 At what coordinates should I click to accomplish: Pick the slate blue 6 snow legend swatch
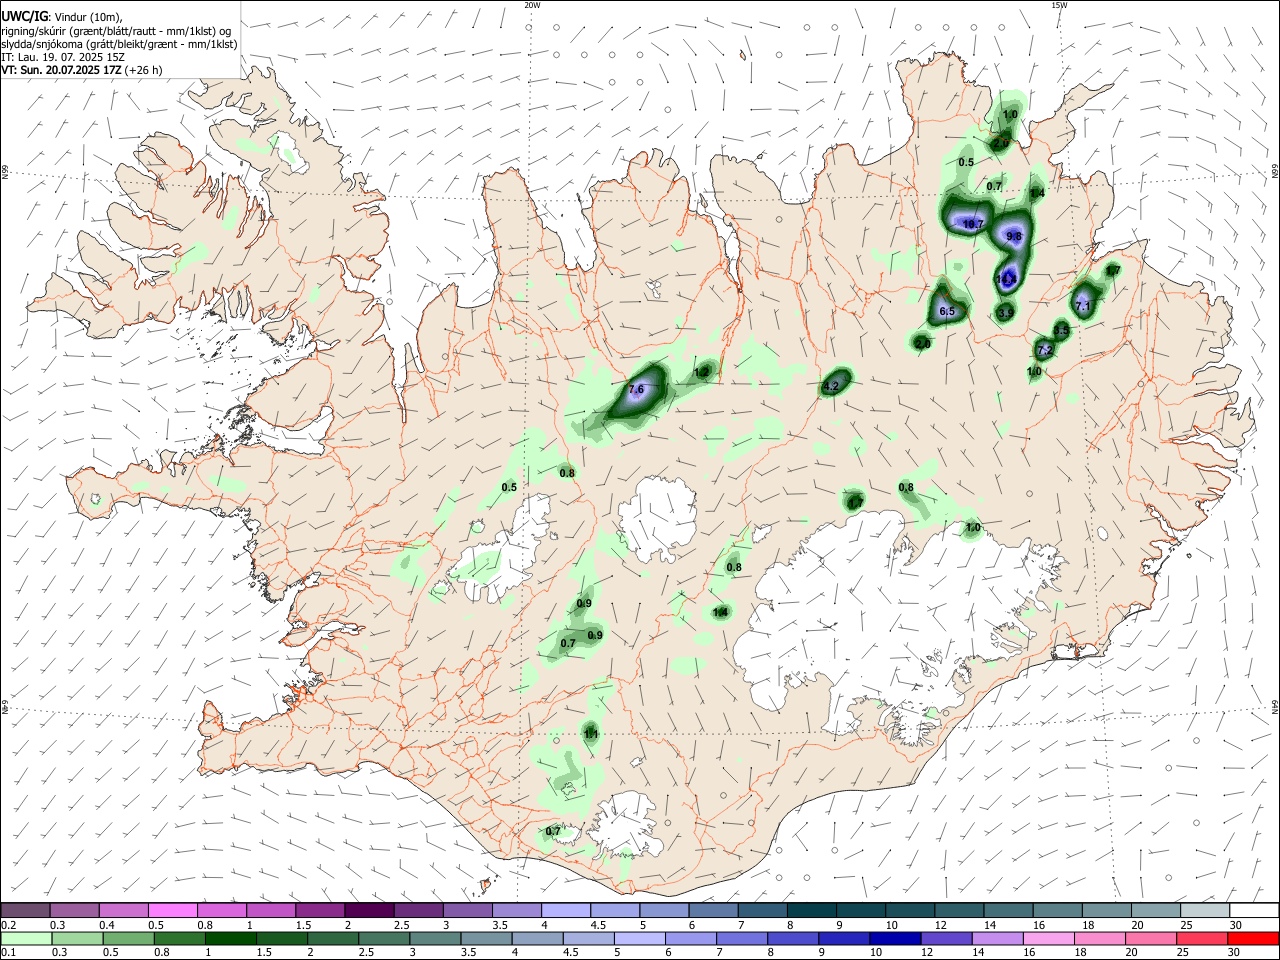click(712, 911)
